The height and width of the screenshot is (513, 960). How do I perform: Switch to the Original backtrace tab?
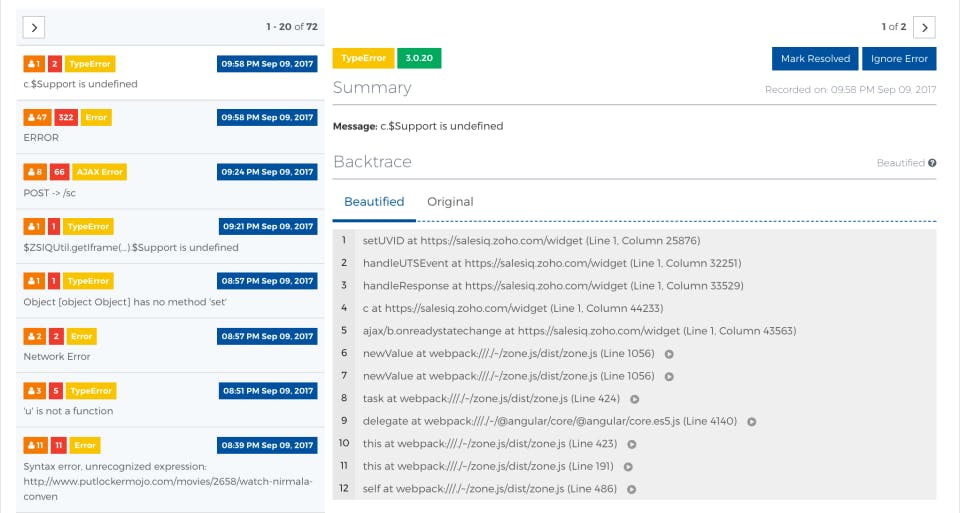coord(450,202)
